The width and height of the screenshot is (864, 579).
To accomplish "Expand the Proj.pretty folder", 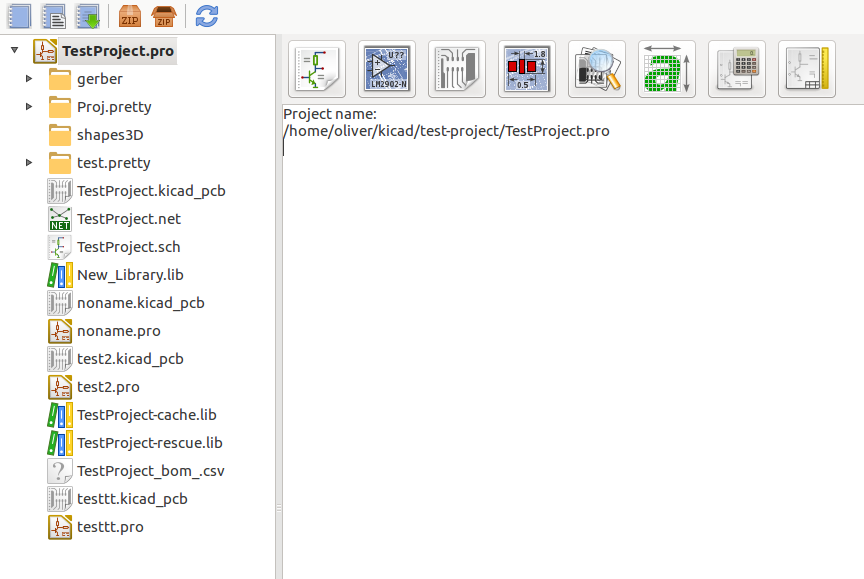I will pos(29,106).
